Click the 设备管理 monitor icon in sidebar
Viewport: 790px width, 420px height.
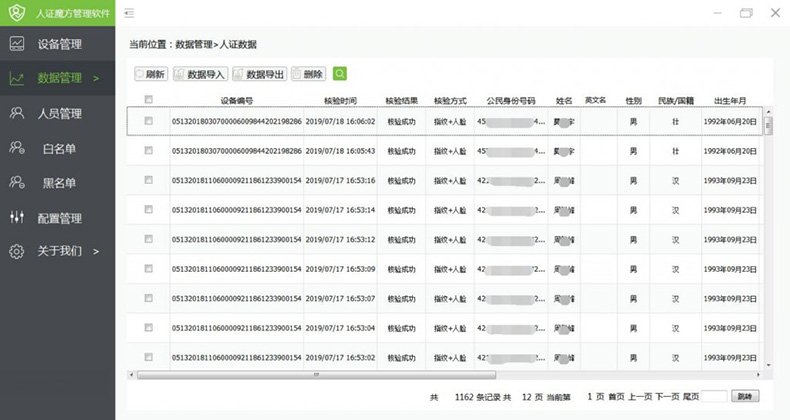[x=17, y=44]
